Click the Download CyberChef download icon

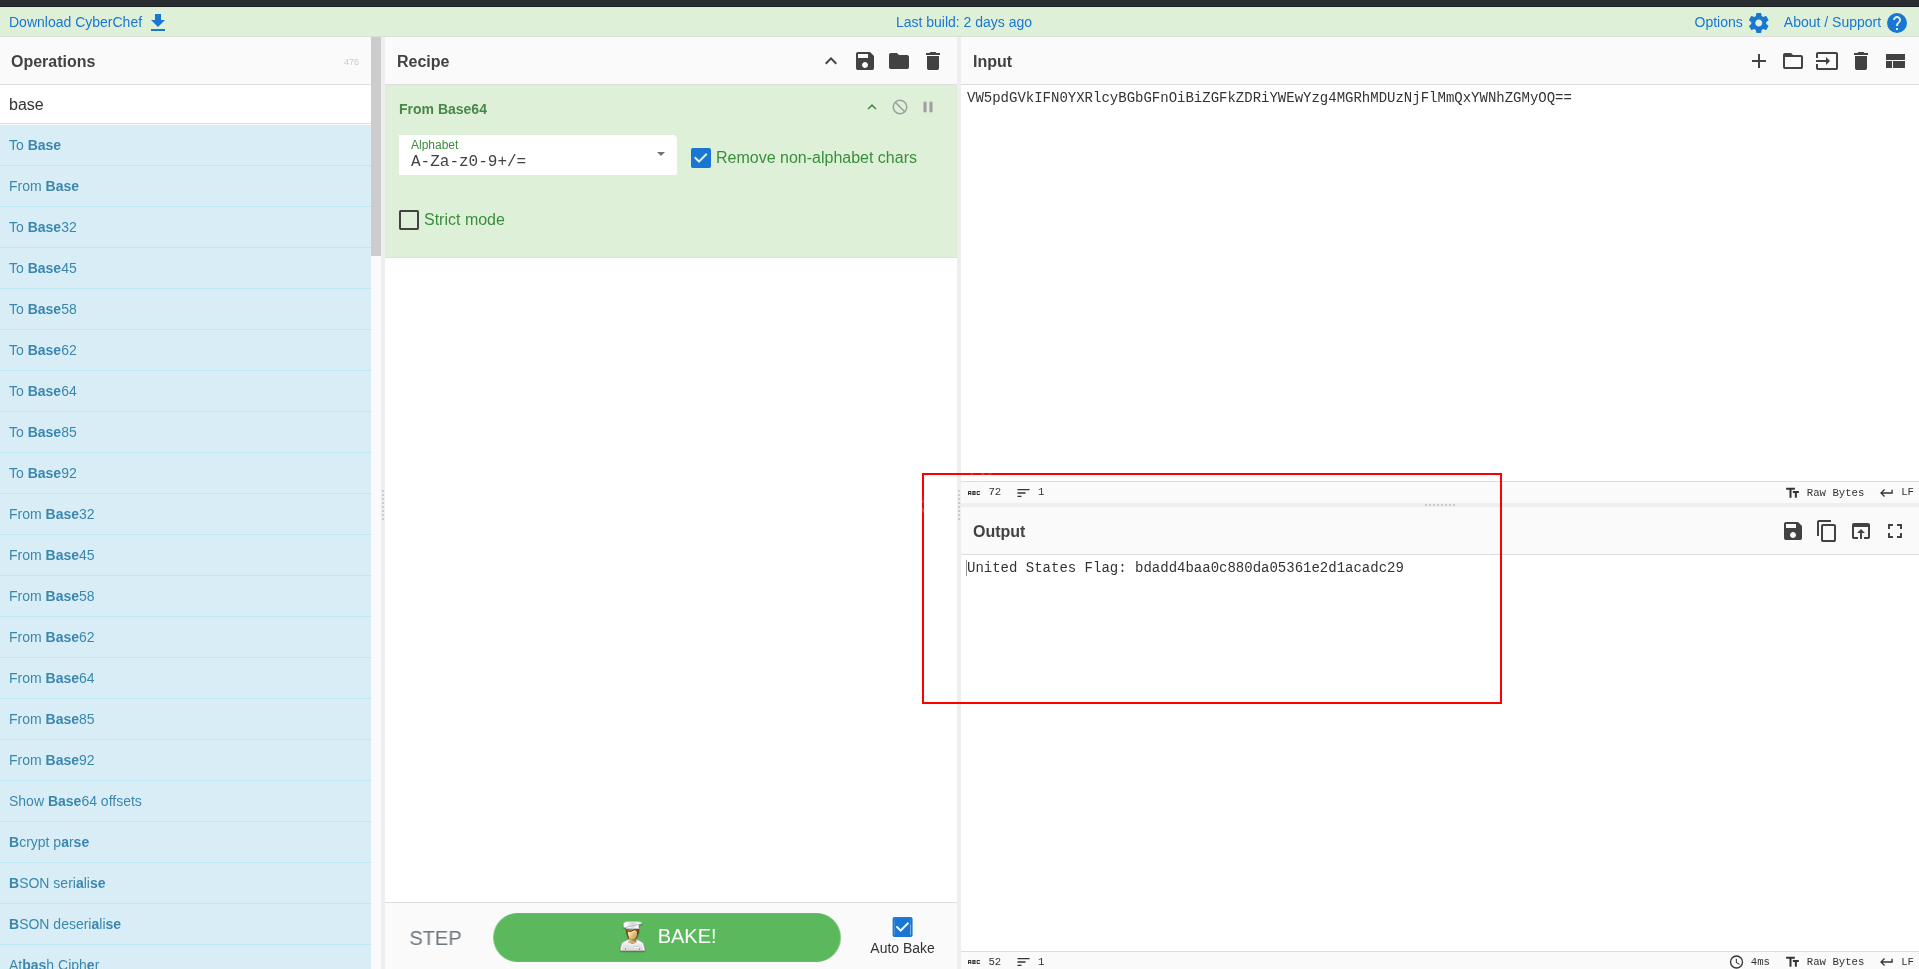158,22
